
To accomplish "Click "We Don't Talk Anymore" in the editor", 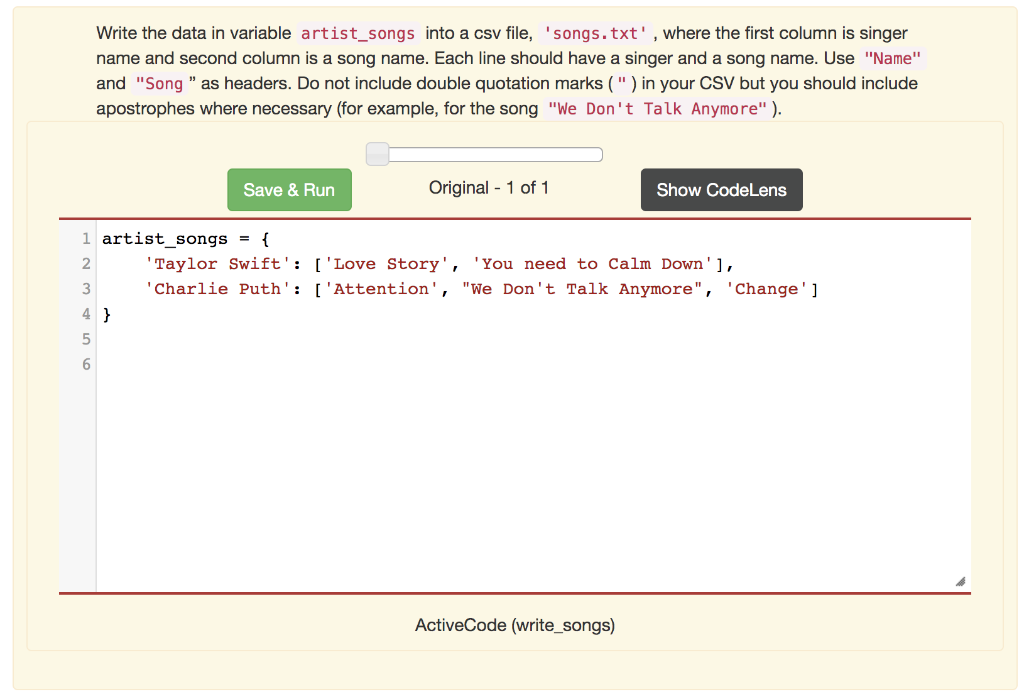I will click(582, 289).
